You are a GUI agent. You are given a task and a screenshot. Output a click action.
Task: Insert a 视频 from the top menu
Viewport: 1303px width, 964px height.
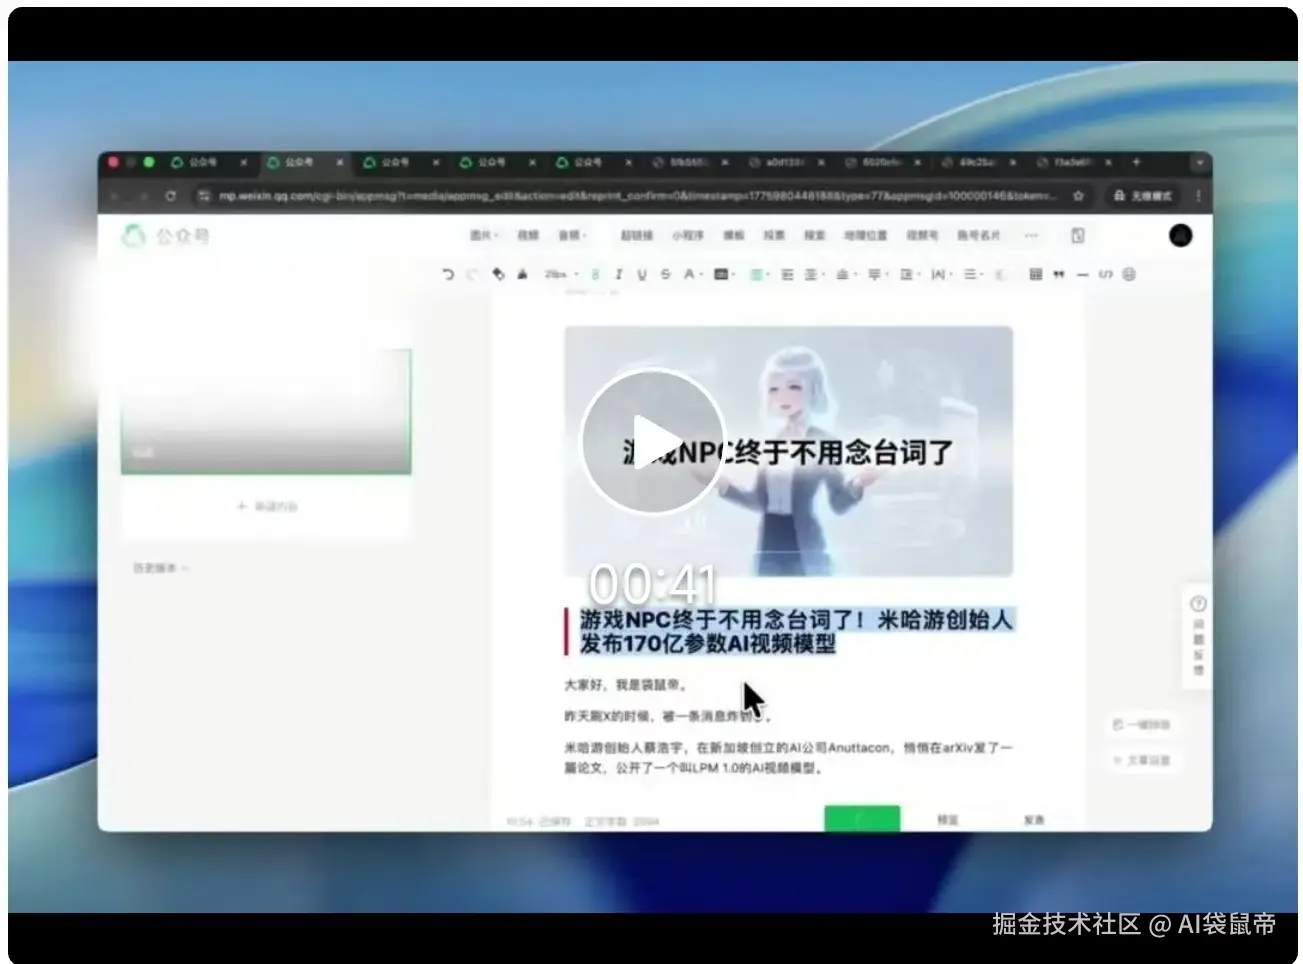(x=528, y=236)
